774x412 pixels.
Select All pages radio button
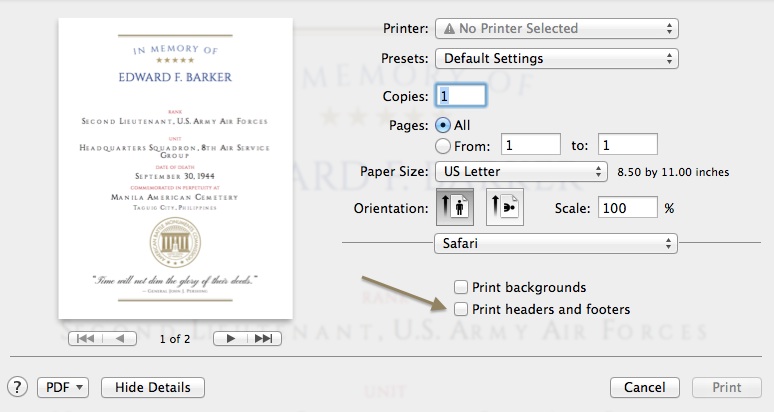[x=444, y=126]
